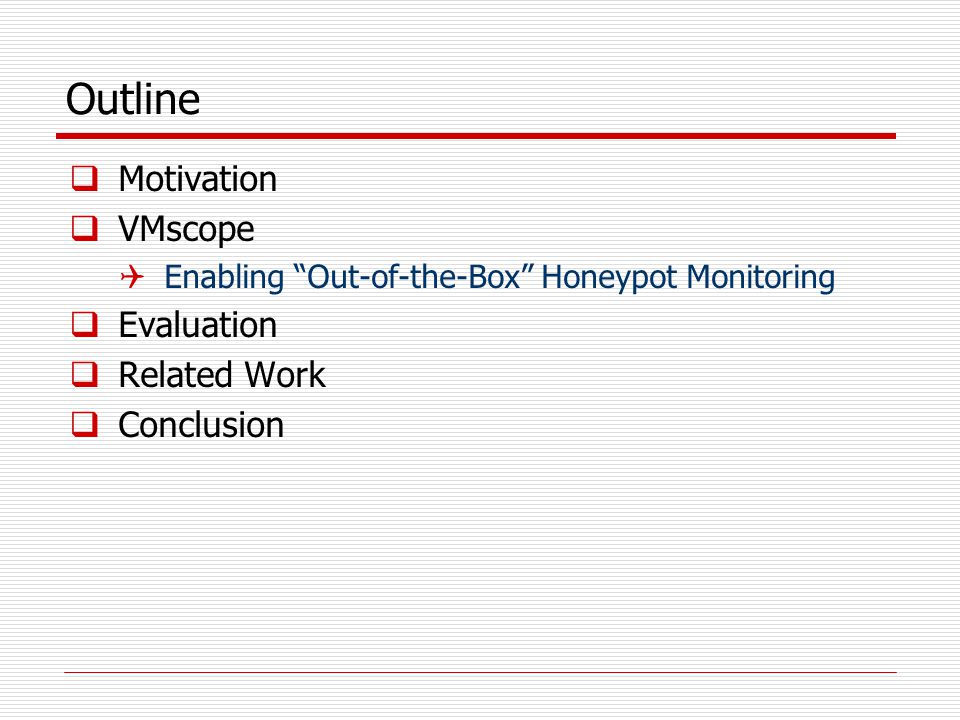Click the red square bullet beside Related Work

84,375
